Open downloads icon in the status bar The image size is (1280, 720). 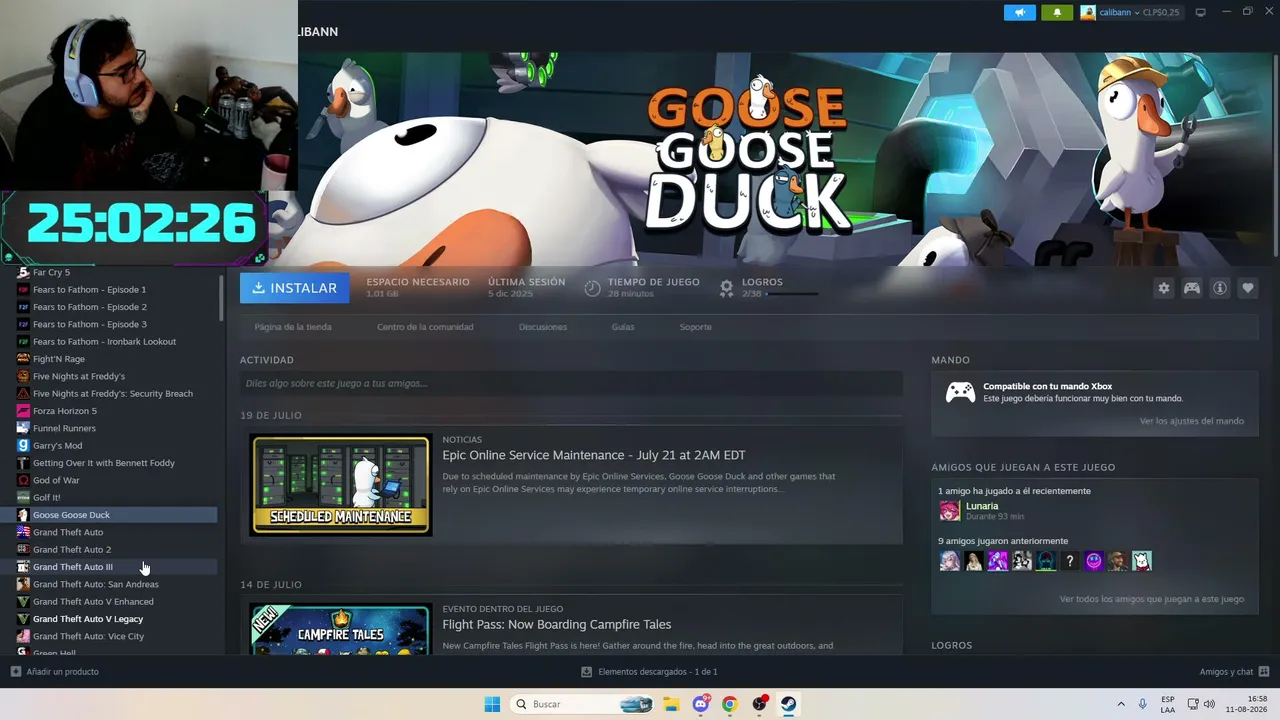coord(587,672)
